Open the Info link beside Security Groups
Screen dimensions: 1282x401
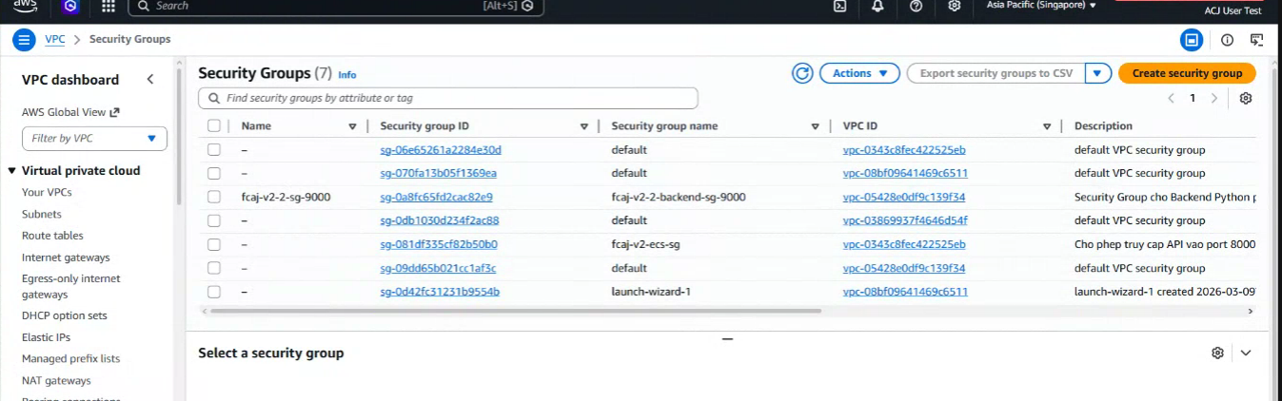tap(347, 75)
